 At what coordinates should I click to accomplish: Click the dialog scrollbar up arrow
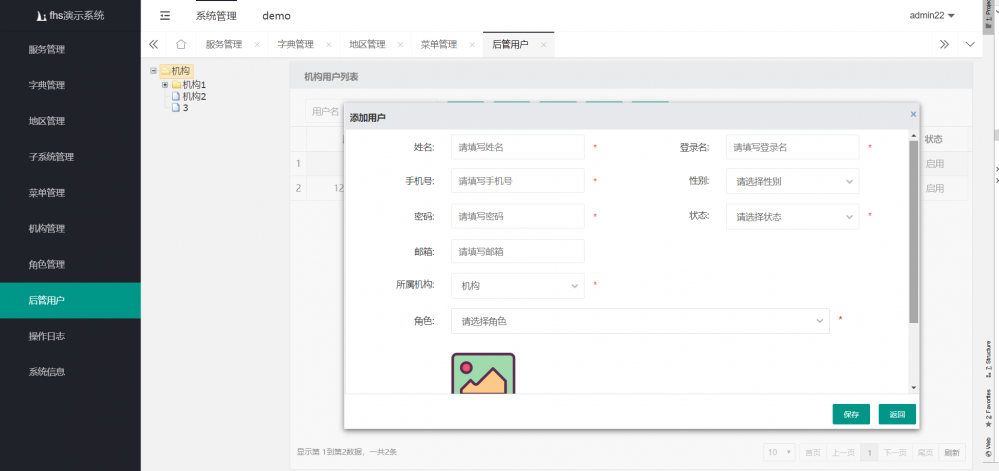914,136
